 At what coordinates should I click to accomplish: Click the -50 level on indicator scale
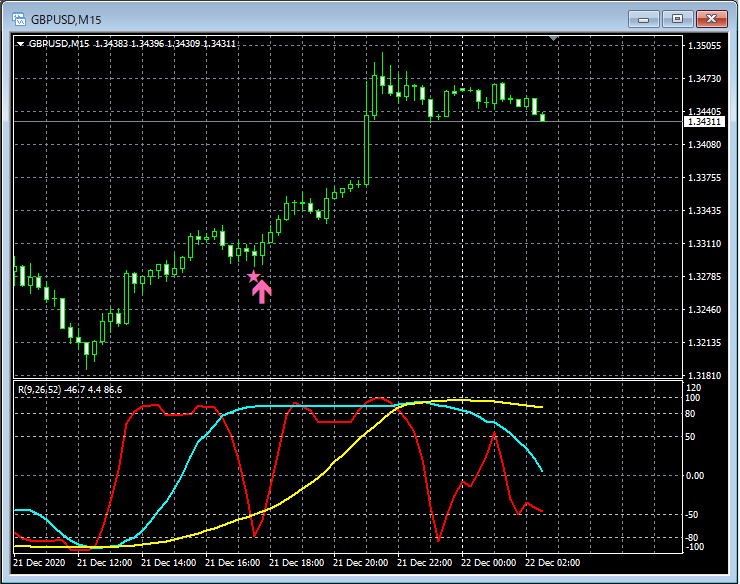pyautogui.click(x=694, y=514)
